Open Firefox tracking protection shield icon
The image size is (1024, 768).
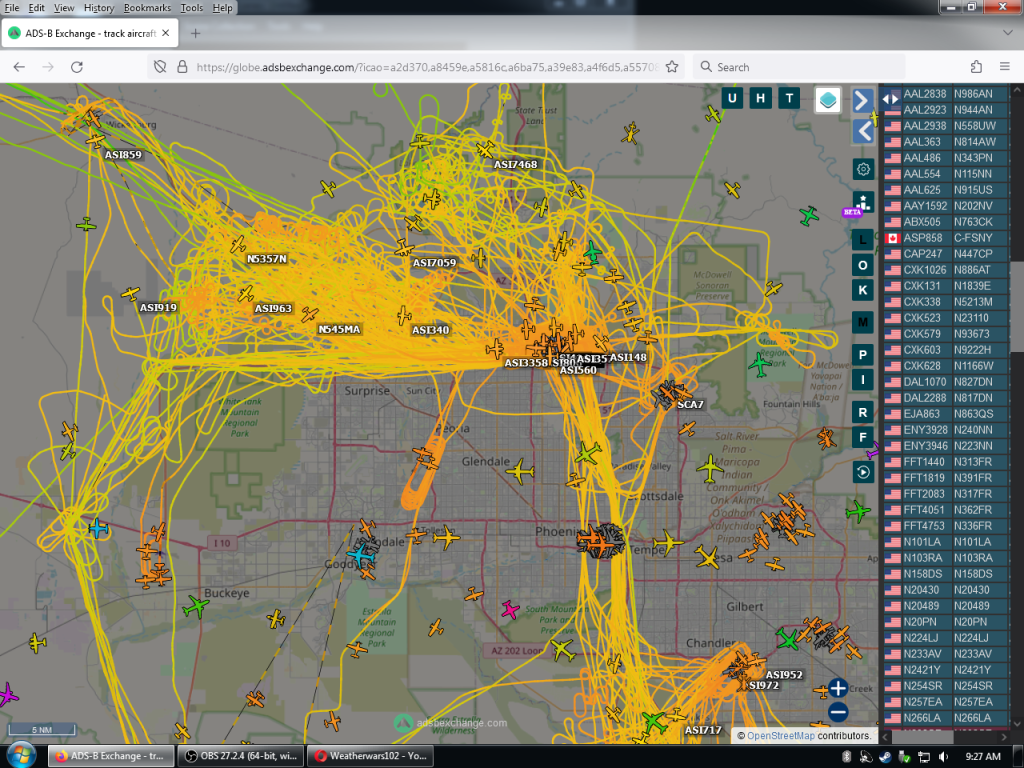click(160, 67)
